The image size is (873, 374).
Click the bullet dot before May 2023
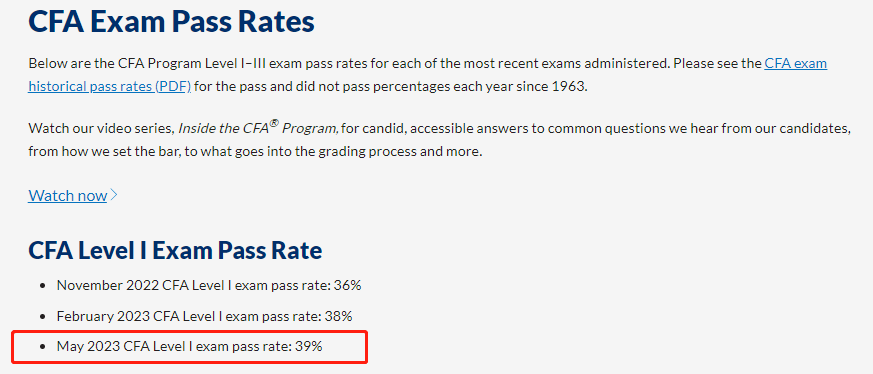(43, 347)
